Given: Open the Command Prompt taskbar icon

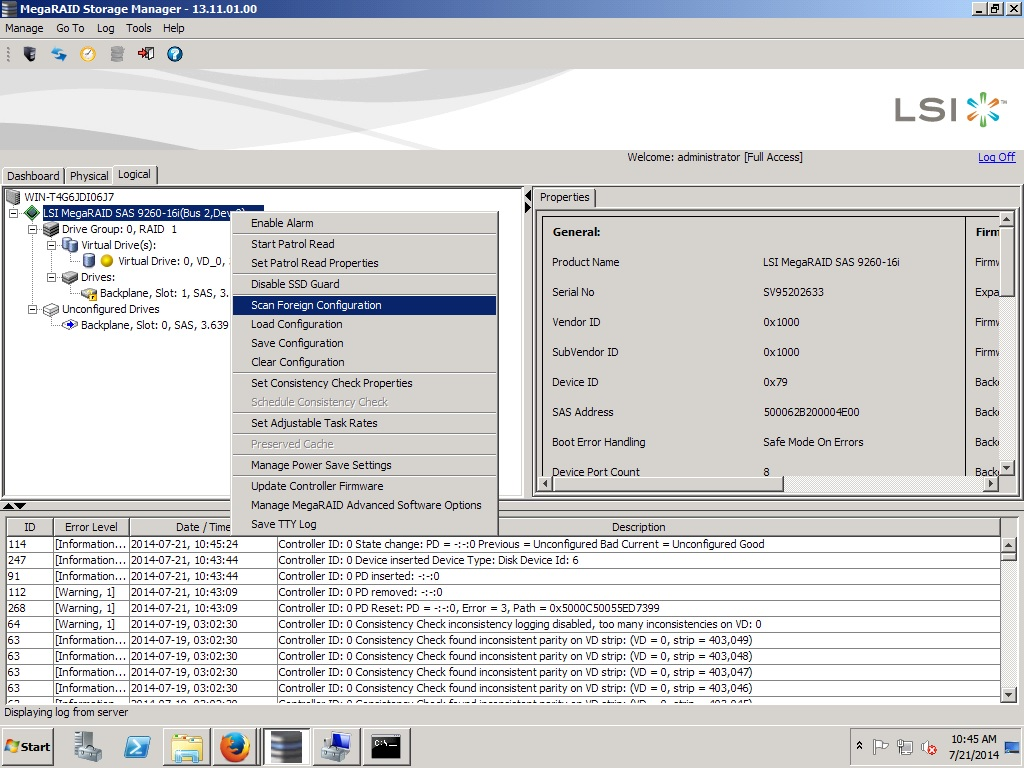Looking at the screenshot, I should 386,746.
